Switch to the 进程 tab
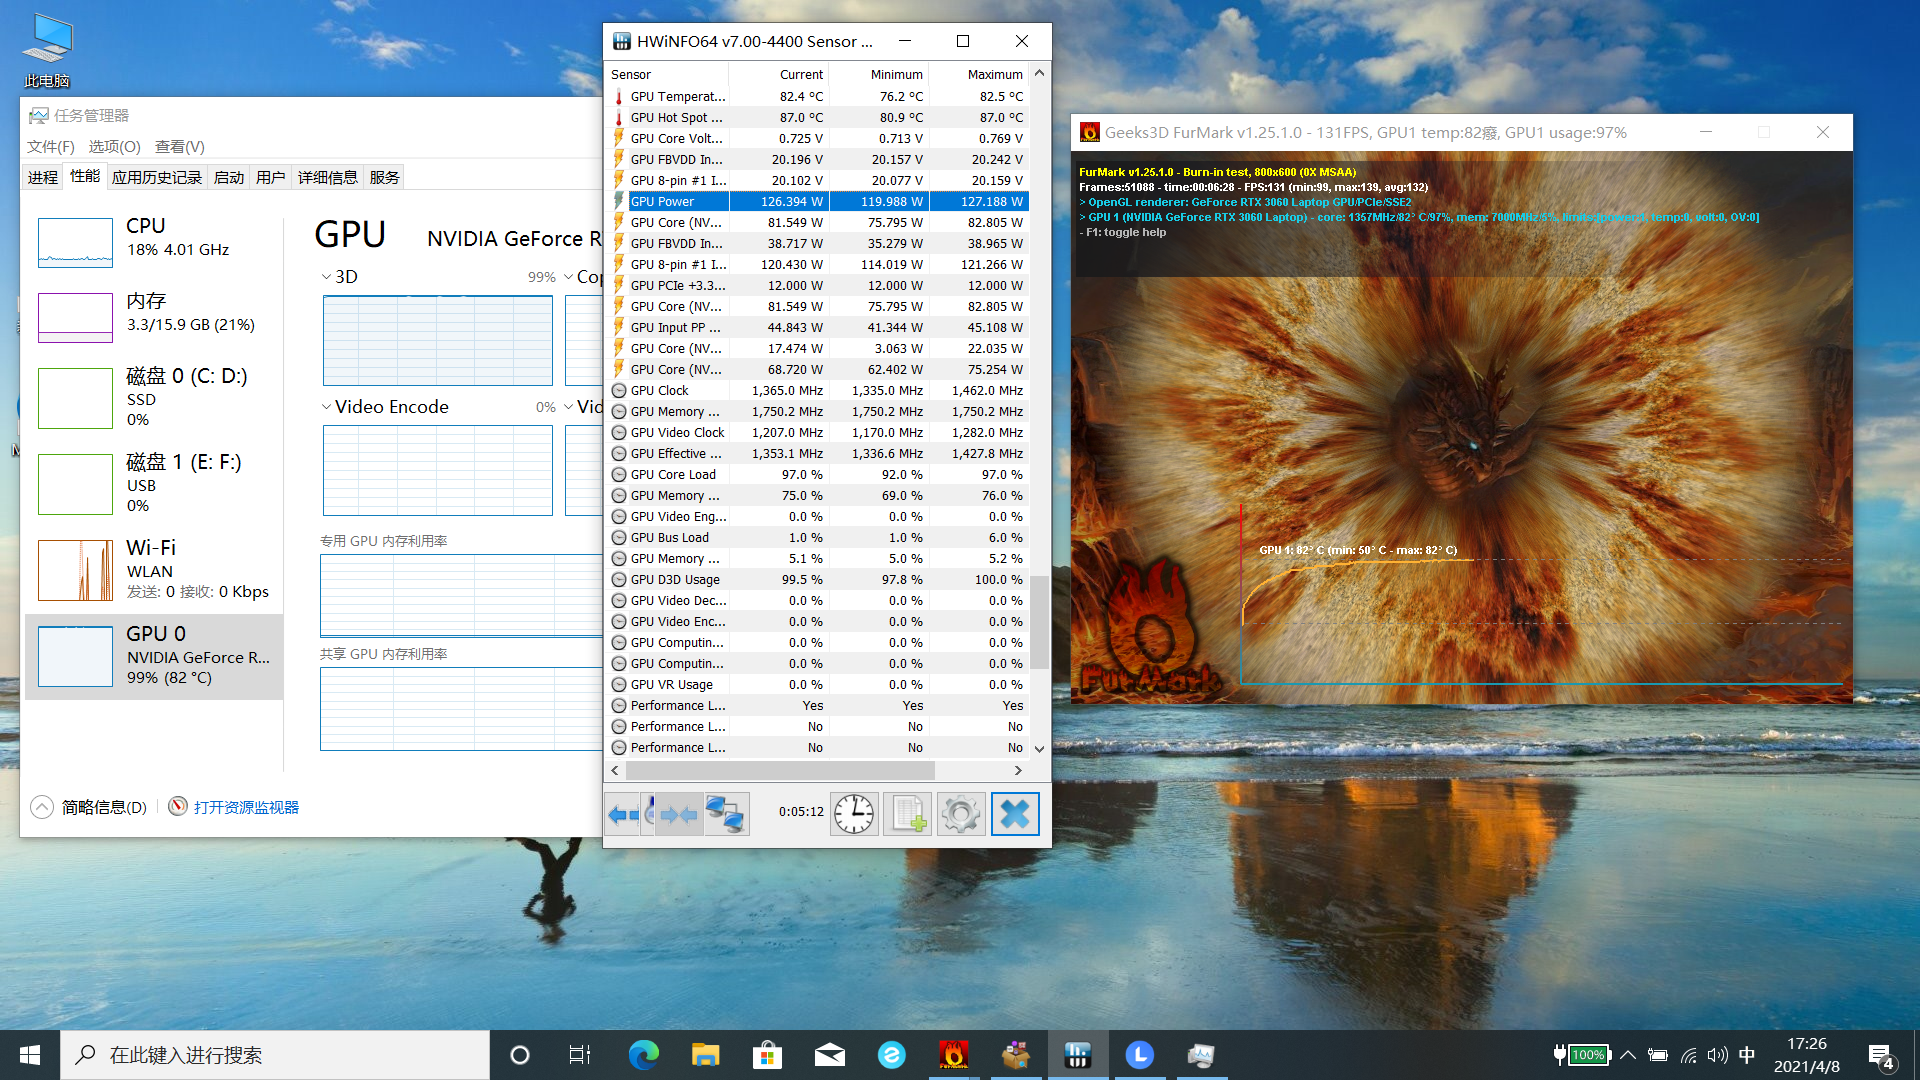This screenshot has height=1080, width=1920. coord(43,177)
